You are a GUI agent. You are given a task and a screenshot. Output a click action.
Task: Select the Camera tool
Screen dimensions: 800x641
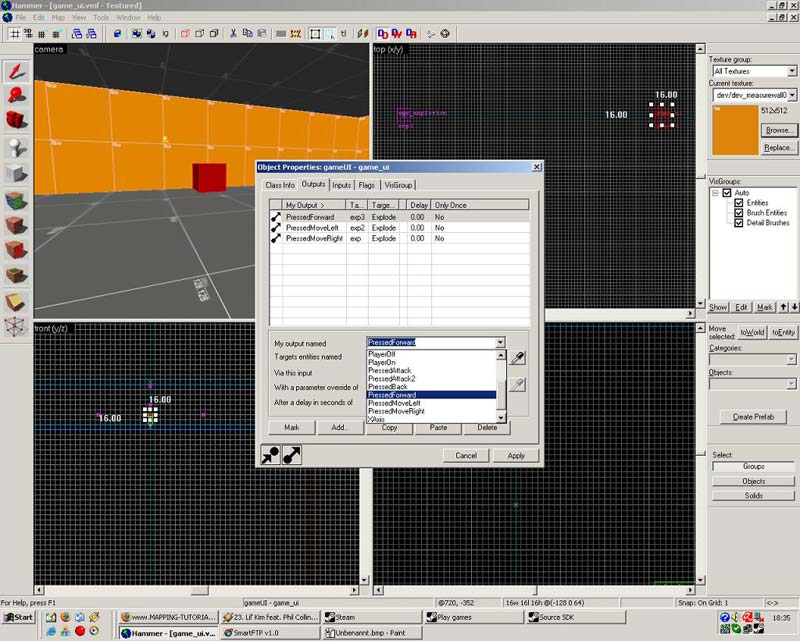[x=16, y=120]
